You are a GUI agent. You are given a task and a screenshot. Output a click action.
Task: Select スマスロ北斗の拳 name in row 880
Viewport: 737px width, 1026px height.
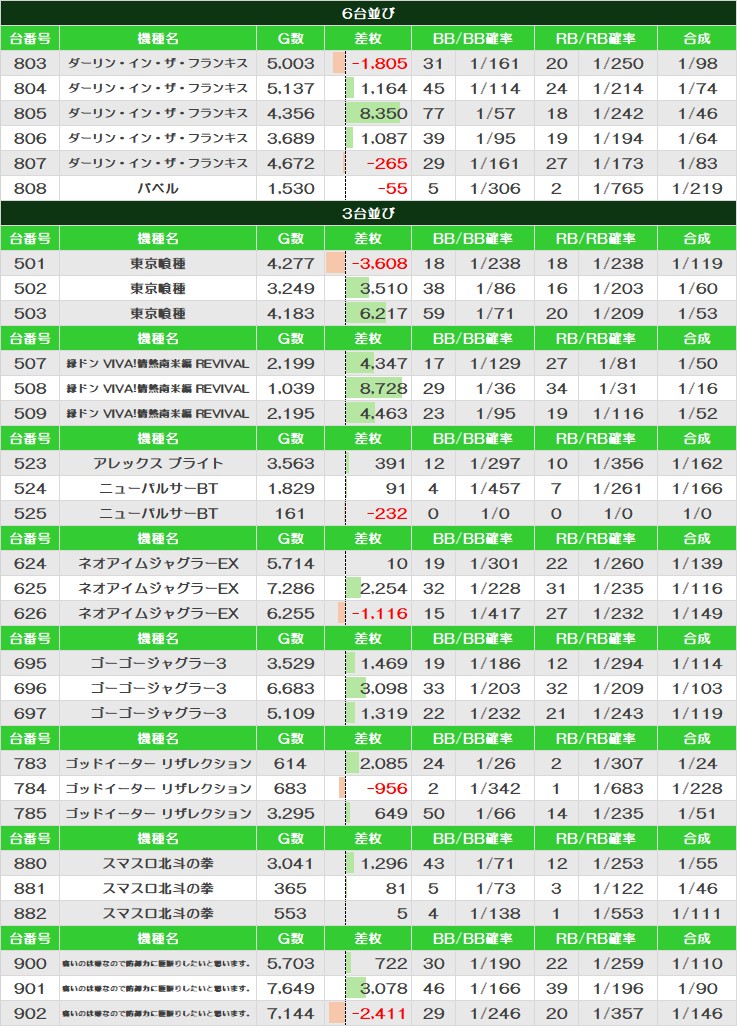(x=158, y=864)
